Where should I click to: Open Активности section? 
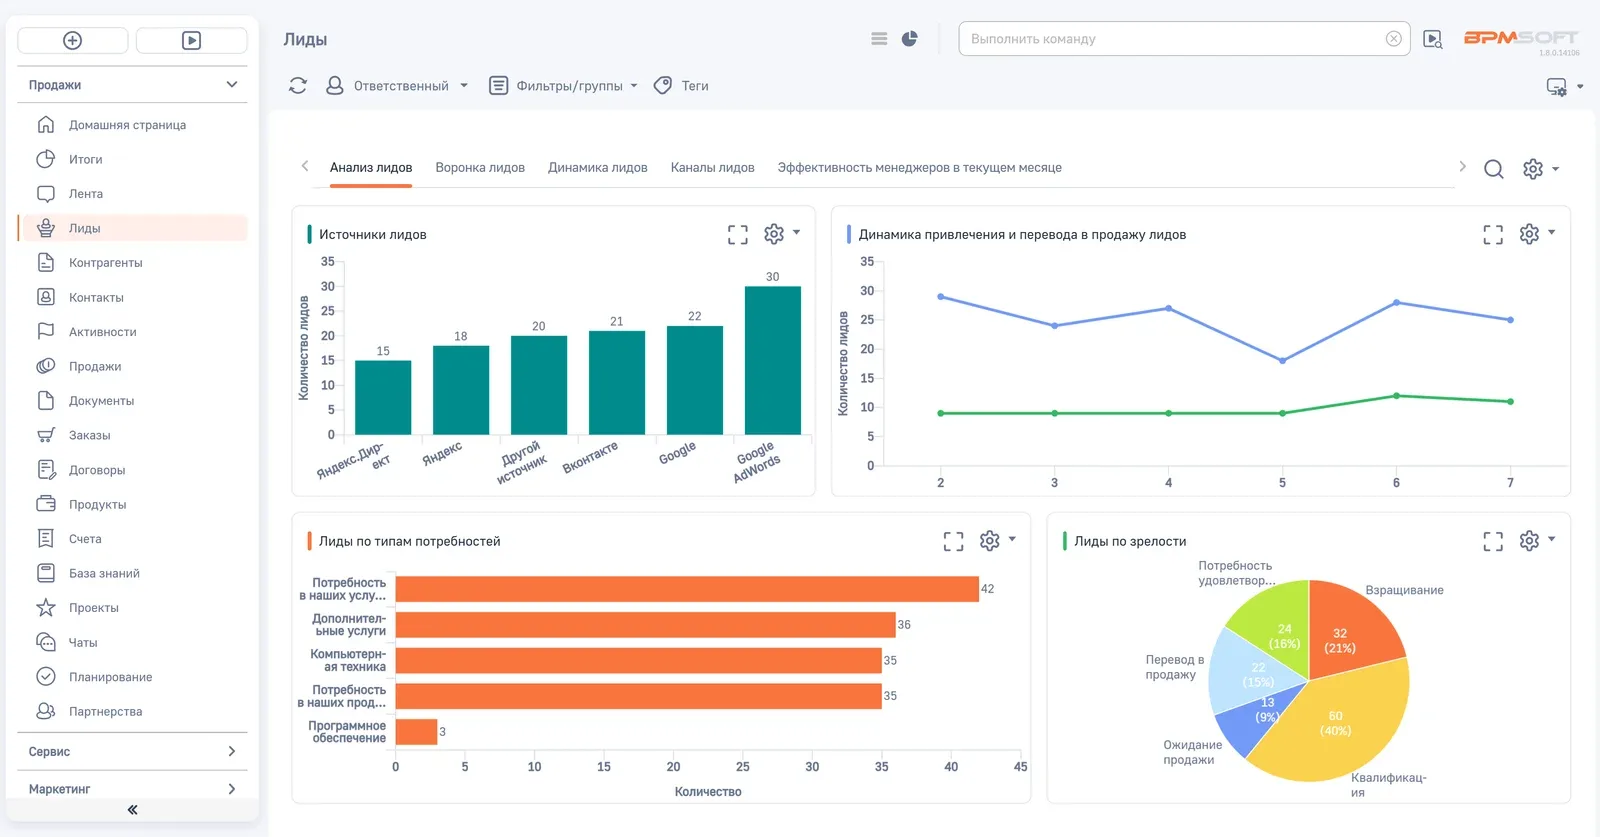click(x=132, y=332)
